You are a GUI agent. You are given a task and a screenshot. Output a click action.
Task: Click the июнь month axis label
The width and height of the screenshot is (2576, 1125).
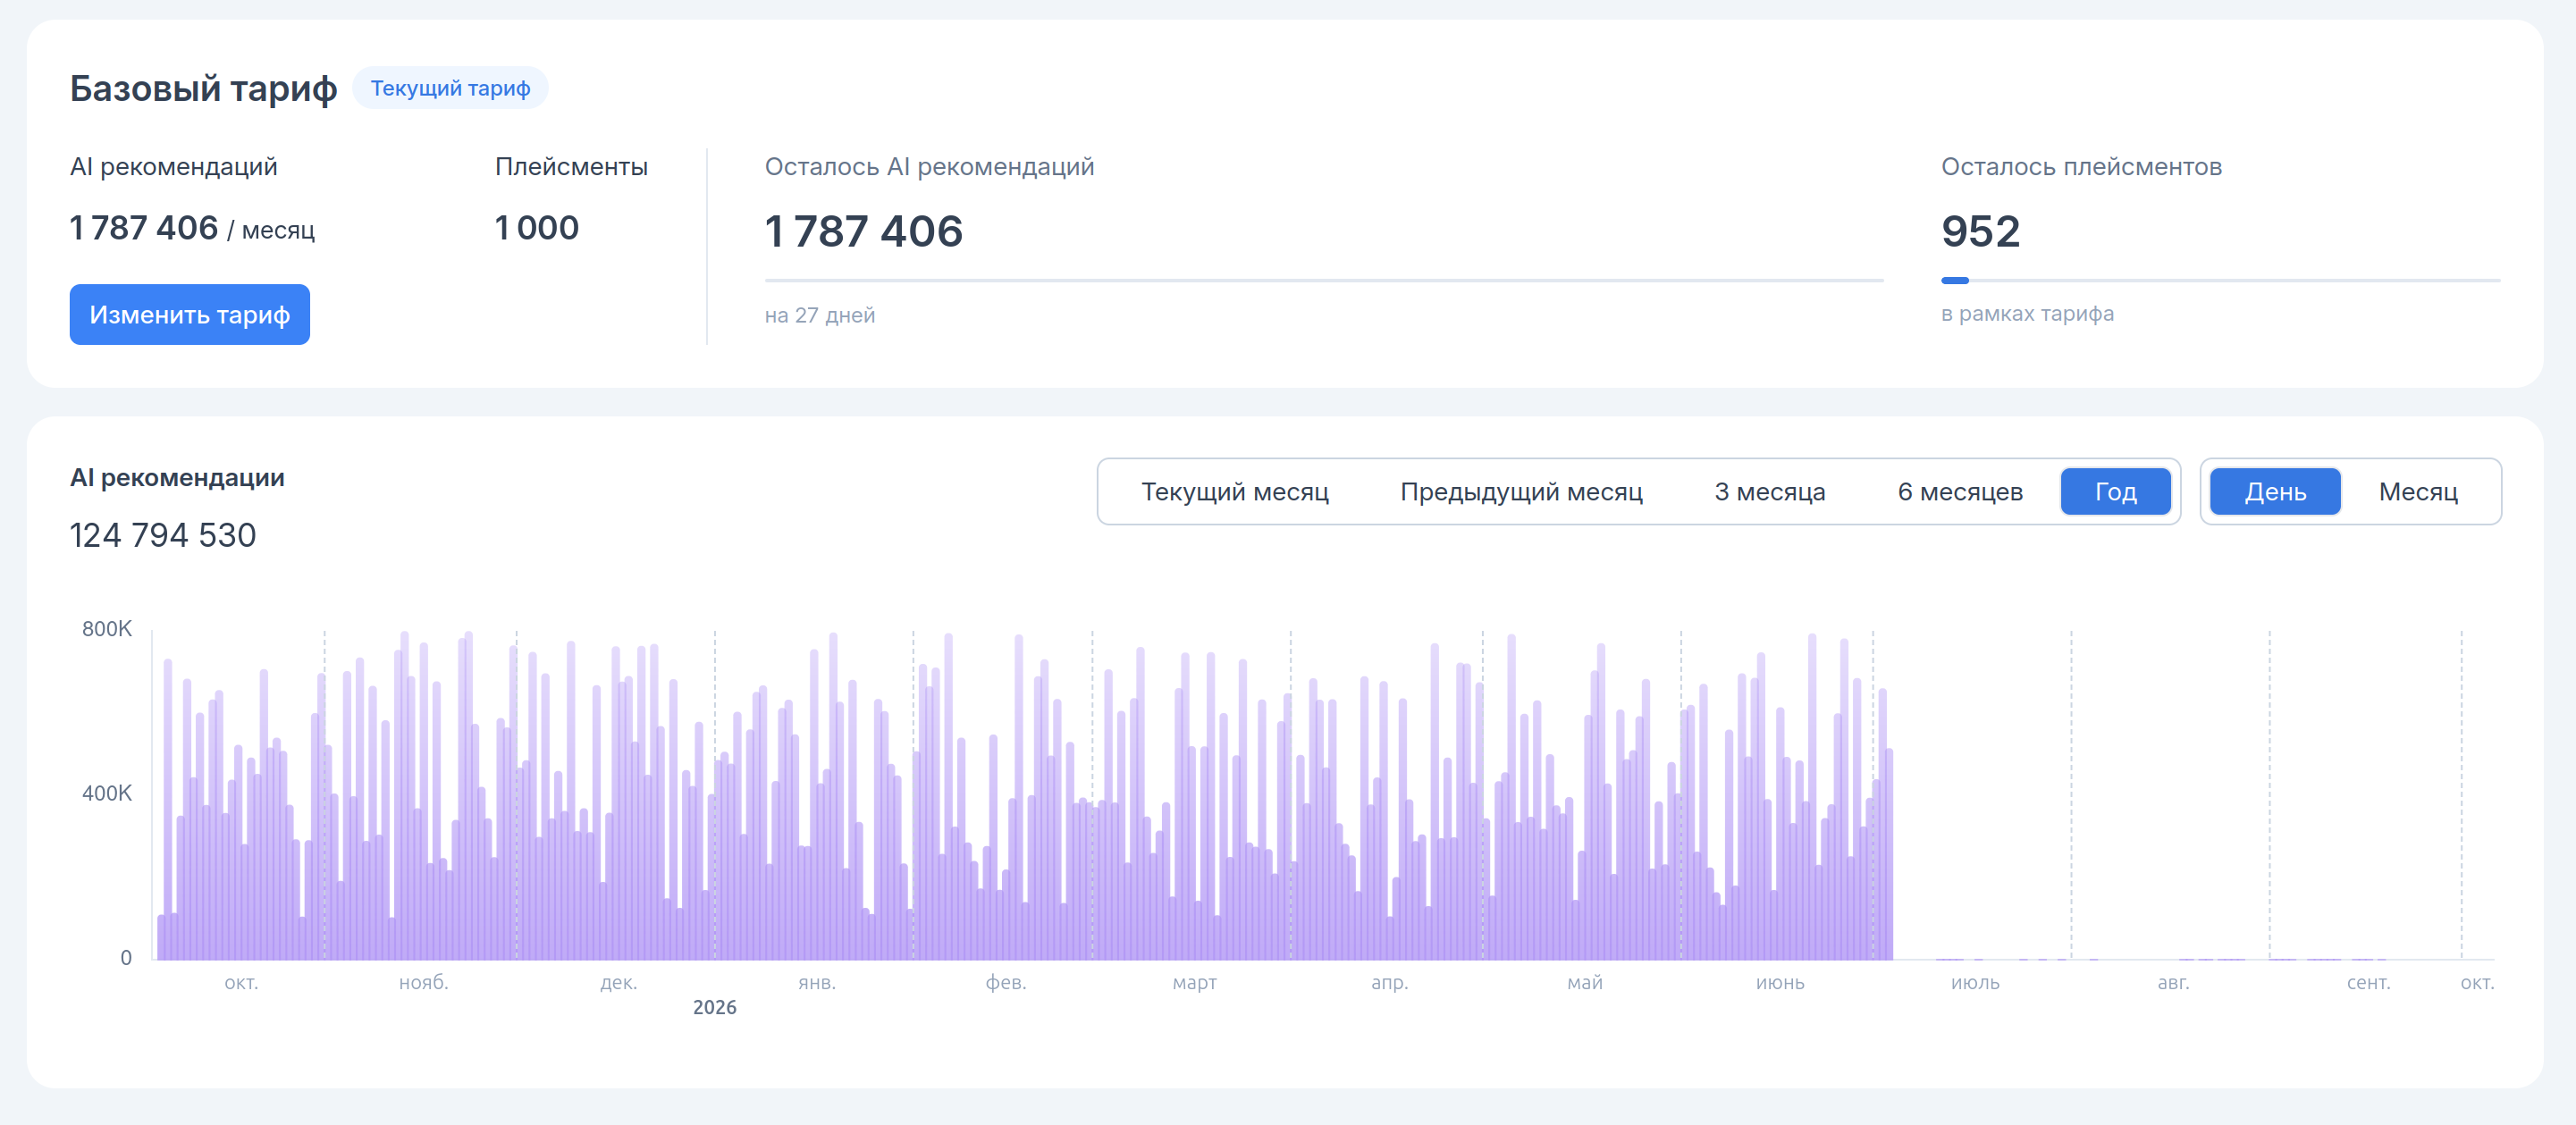coord(1780,983)
